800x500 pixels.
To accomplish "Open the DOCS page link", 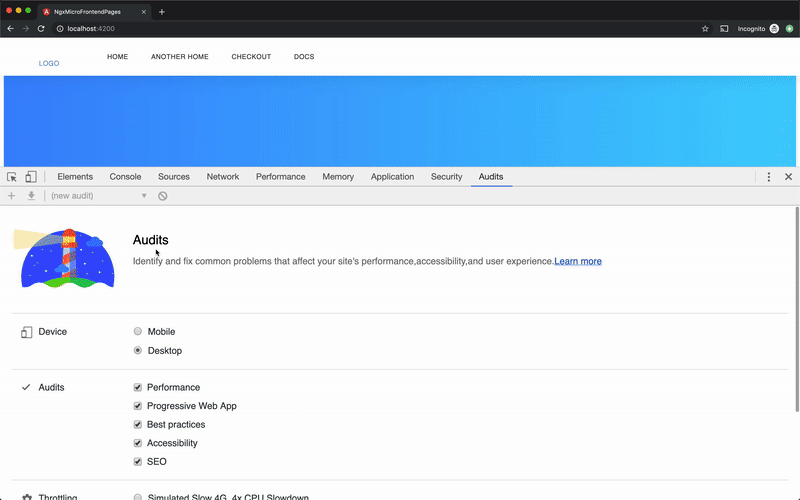I will [304, 57].
